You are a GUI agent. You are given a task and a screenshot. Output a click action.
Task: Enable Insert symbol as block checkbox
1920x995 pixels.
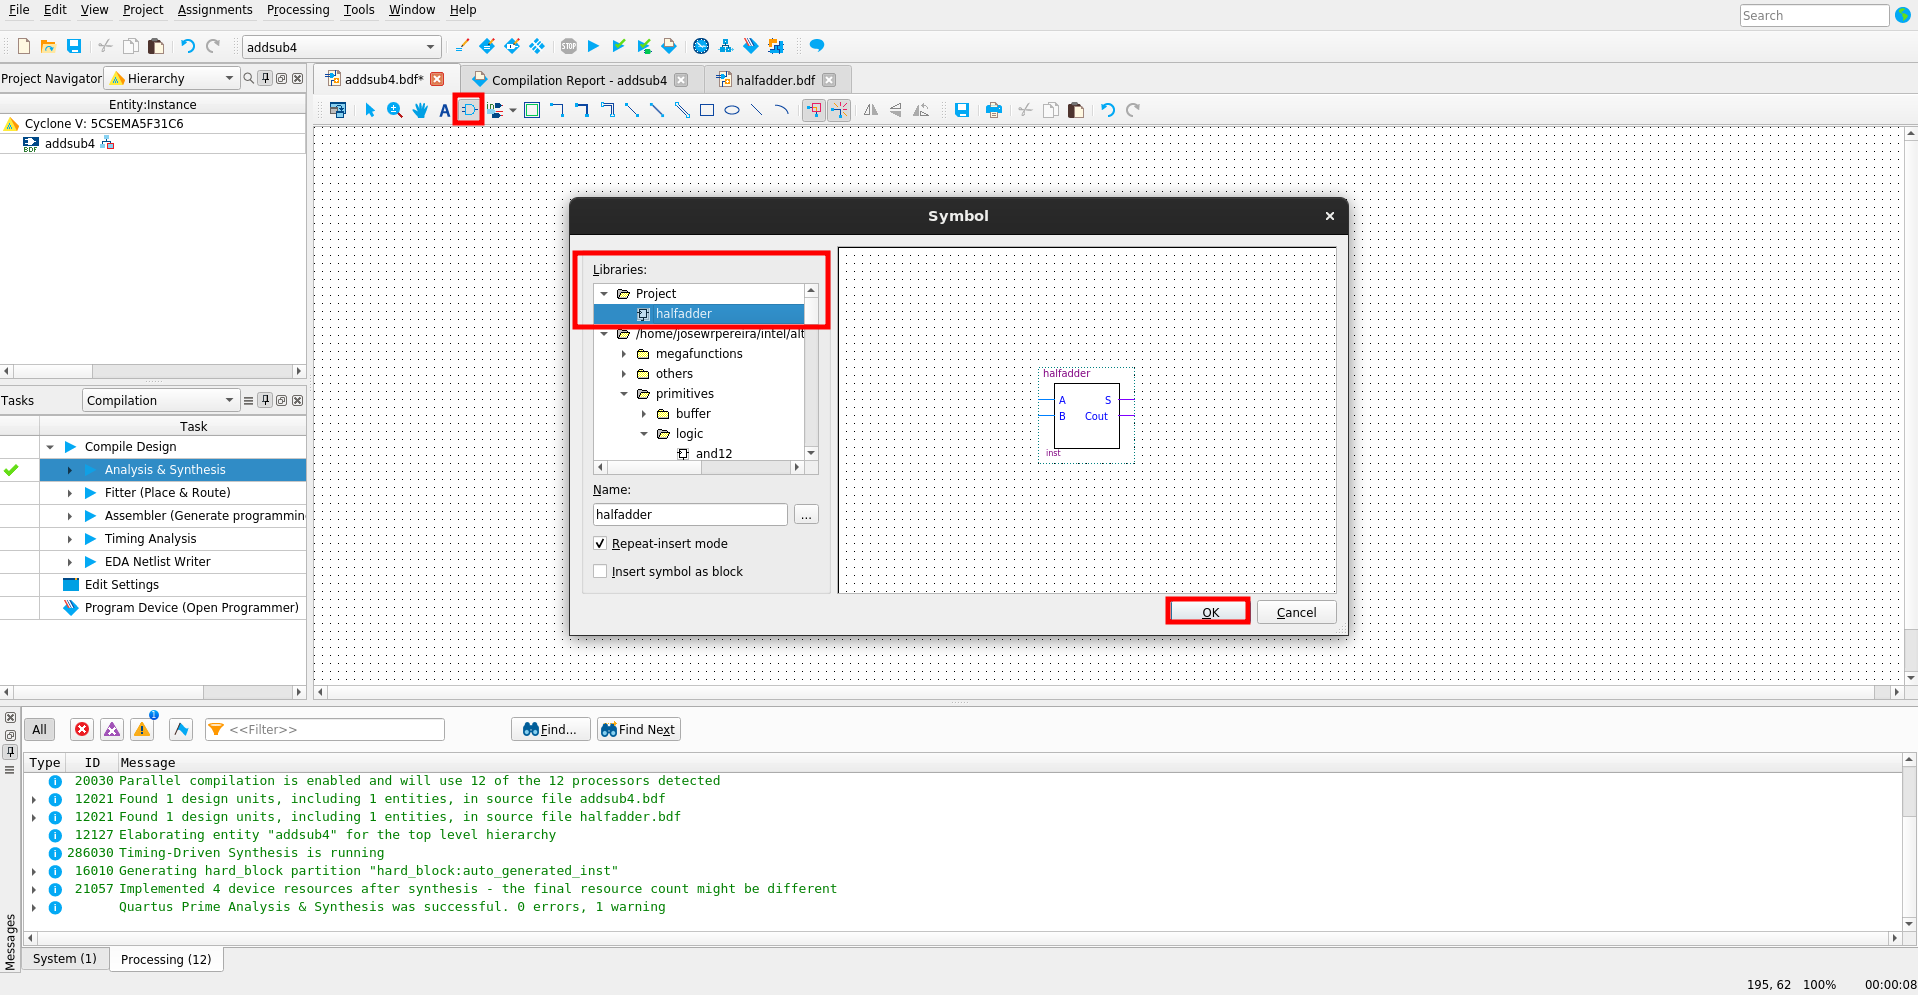click(600, 572)
